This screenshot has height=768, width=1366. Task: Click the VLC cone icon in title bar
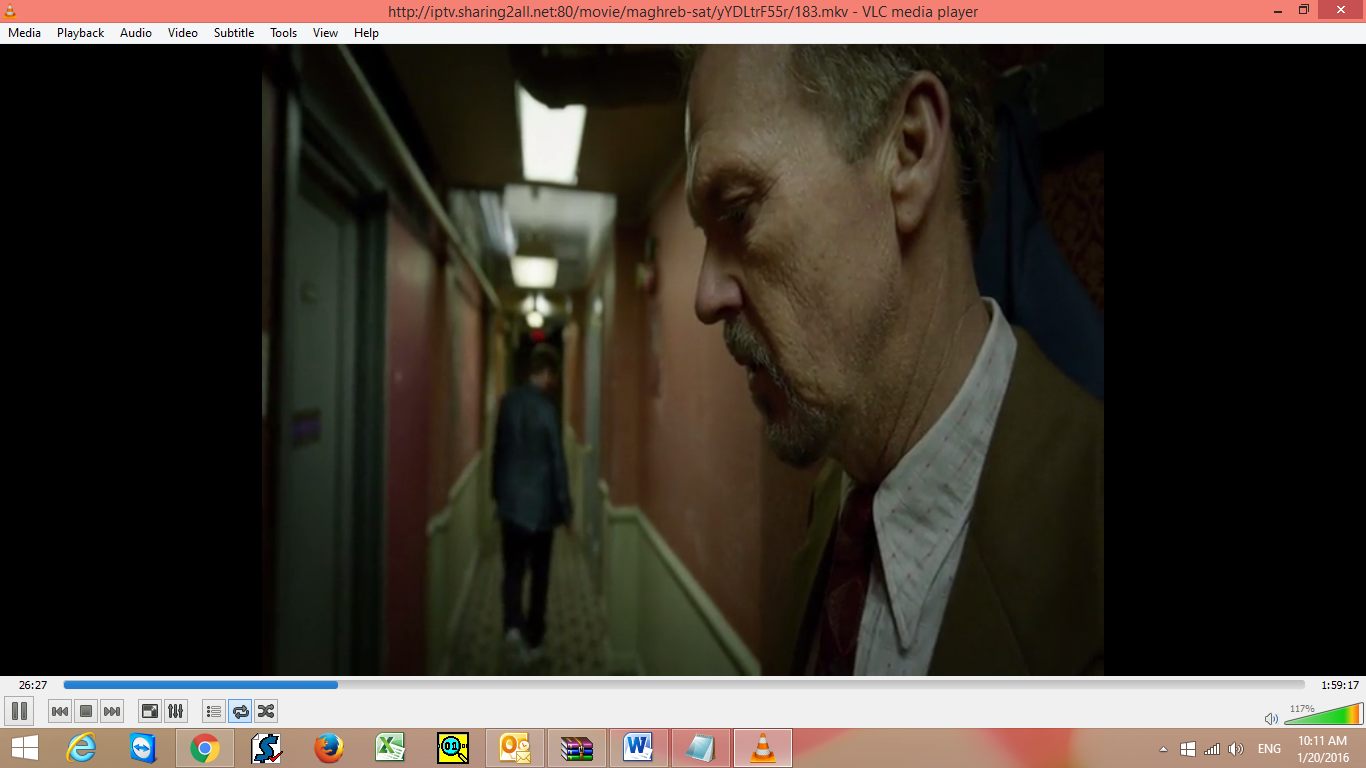tap(11, 11)
